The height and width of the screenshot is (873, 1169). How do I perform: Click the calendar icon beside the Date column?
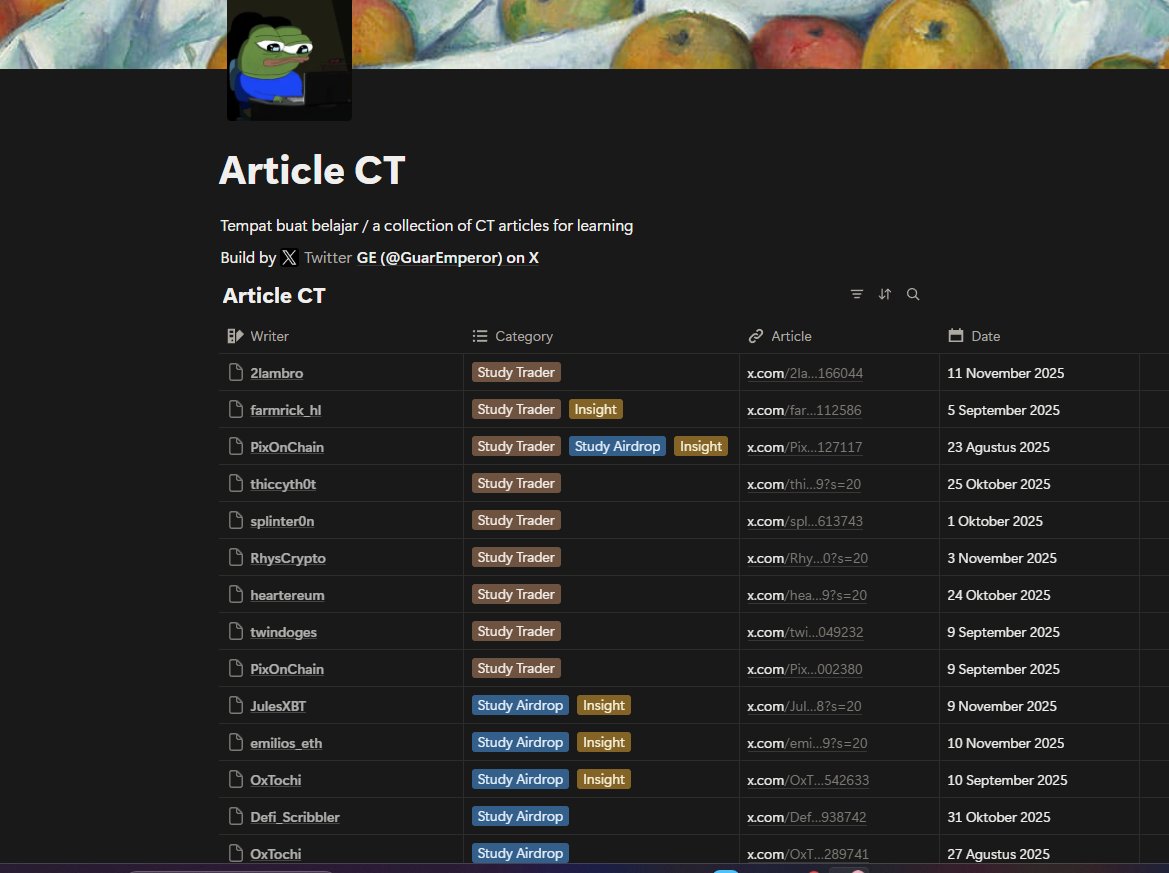tap(954, 336)
